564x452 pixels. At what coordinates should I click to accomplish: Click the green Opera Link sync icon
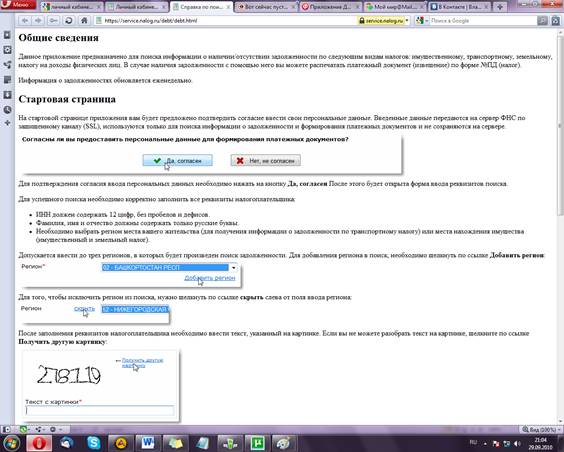pyautogui.click(x=23, y=429)
